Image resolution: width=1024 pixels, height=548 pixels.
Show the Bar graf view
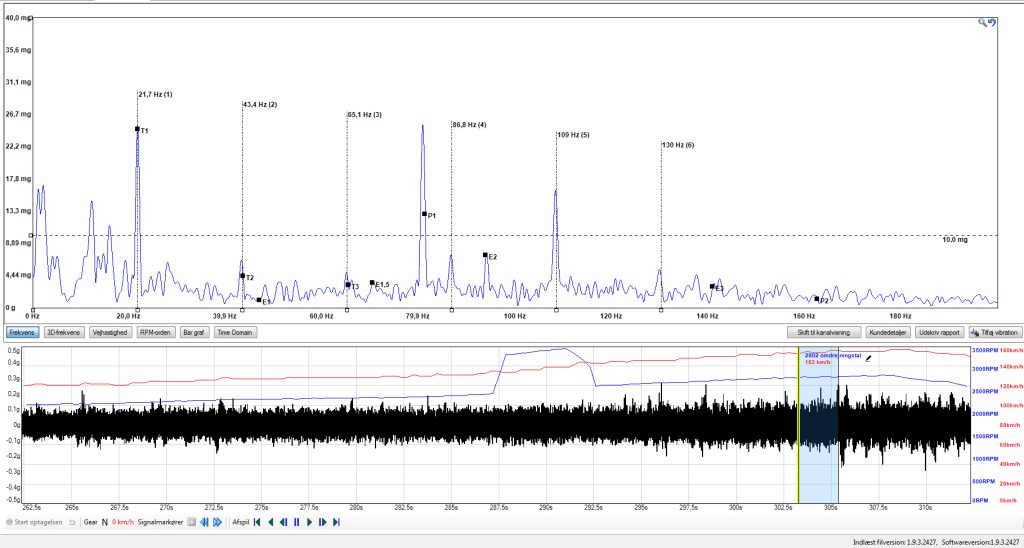click(195, 332)
